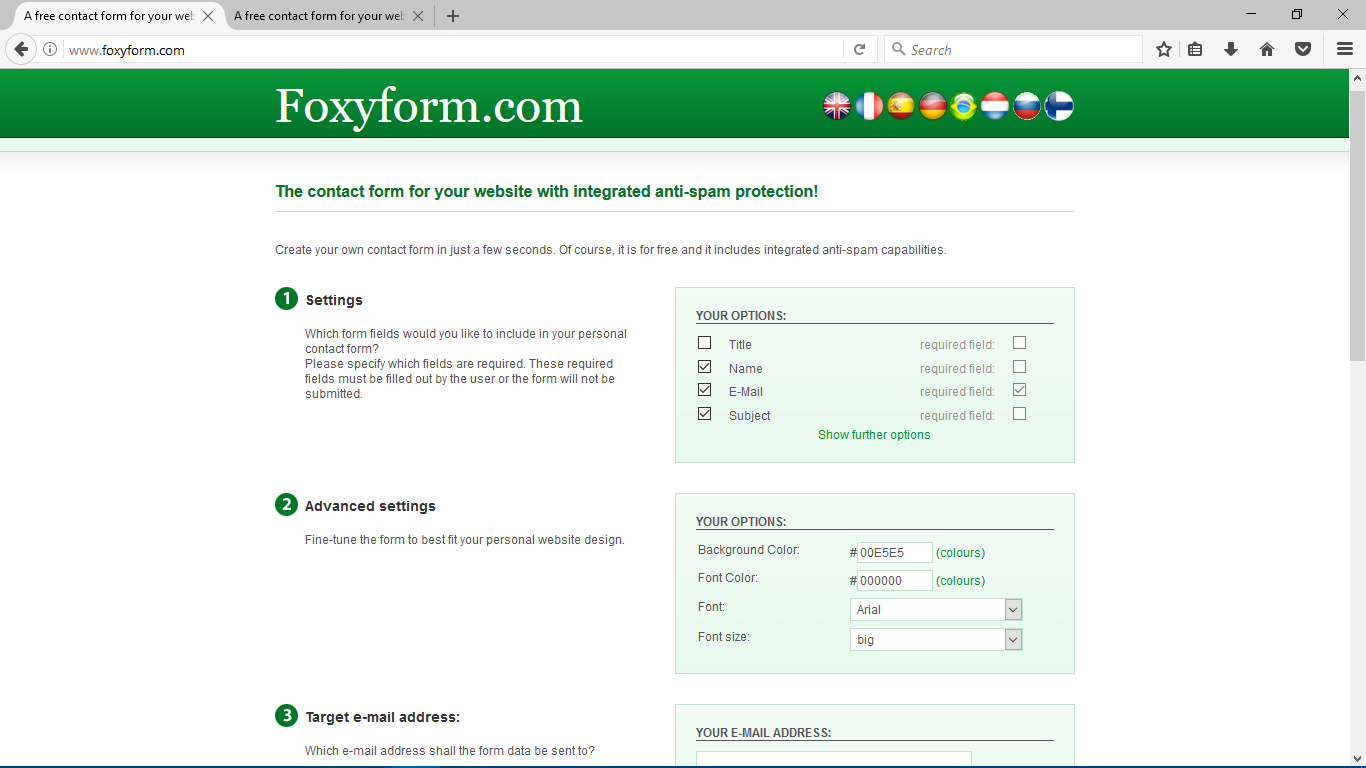1366x768 pixels.
Task: Switch language via the Brazilian flag
Action: click(x=964, y=106)
